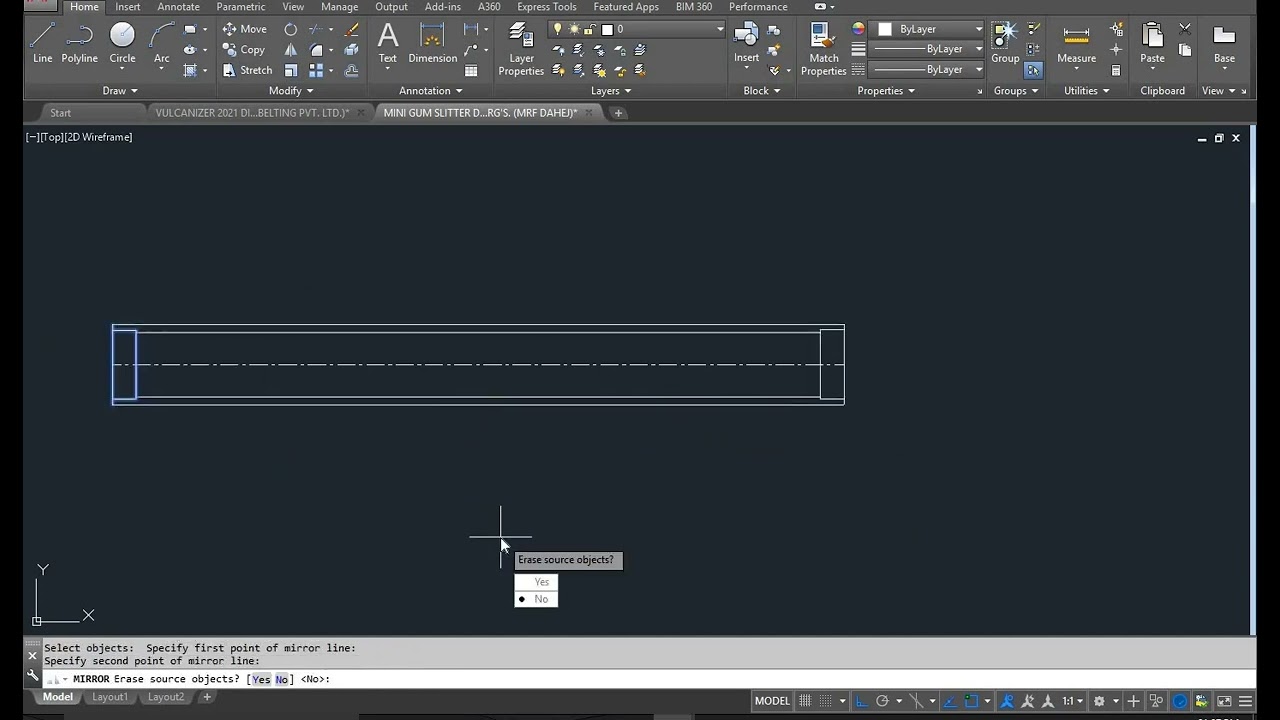1280x720 pixels.
Task: Open the Annotate ribbon tab
Action: click(x=178, y=7)
